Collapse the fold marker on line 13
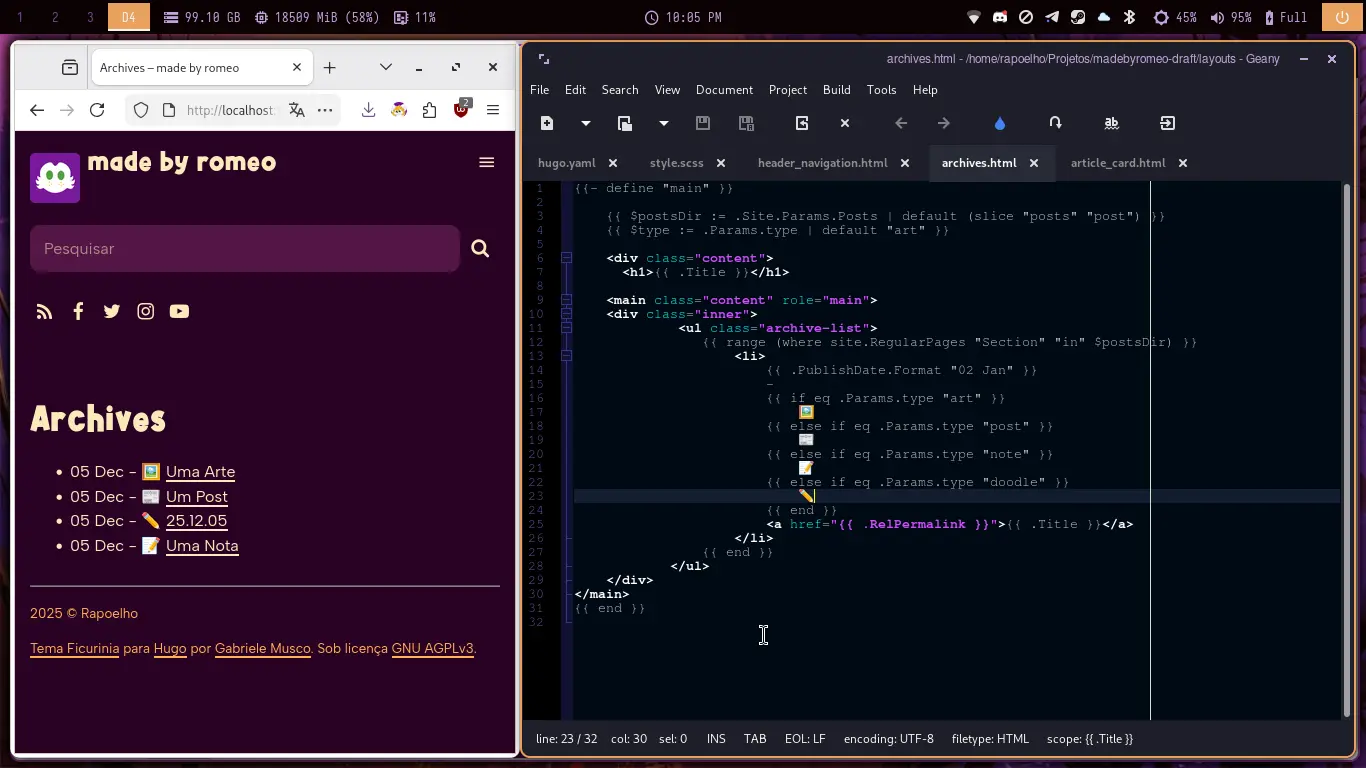The width and height of the screenshot is (1366, 768). [x=566, y=356]
